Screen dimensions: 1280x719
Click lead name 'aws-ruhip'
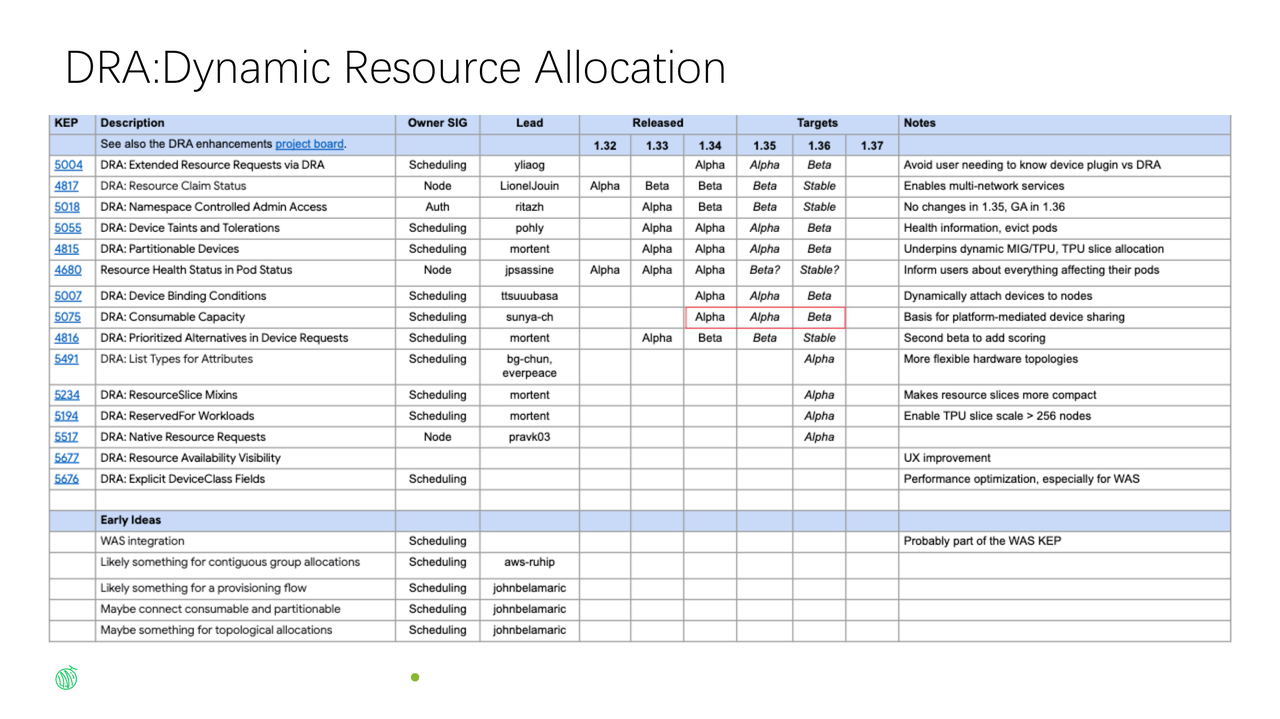point(529,562)
